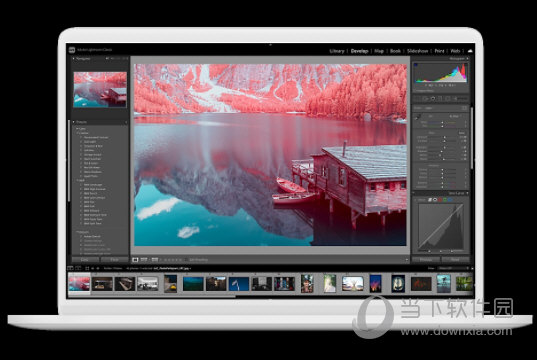
Task: Collapse the Tone Curve panel
Action: click(467, 193)
